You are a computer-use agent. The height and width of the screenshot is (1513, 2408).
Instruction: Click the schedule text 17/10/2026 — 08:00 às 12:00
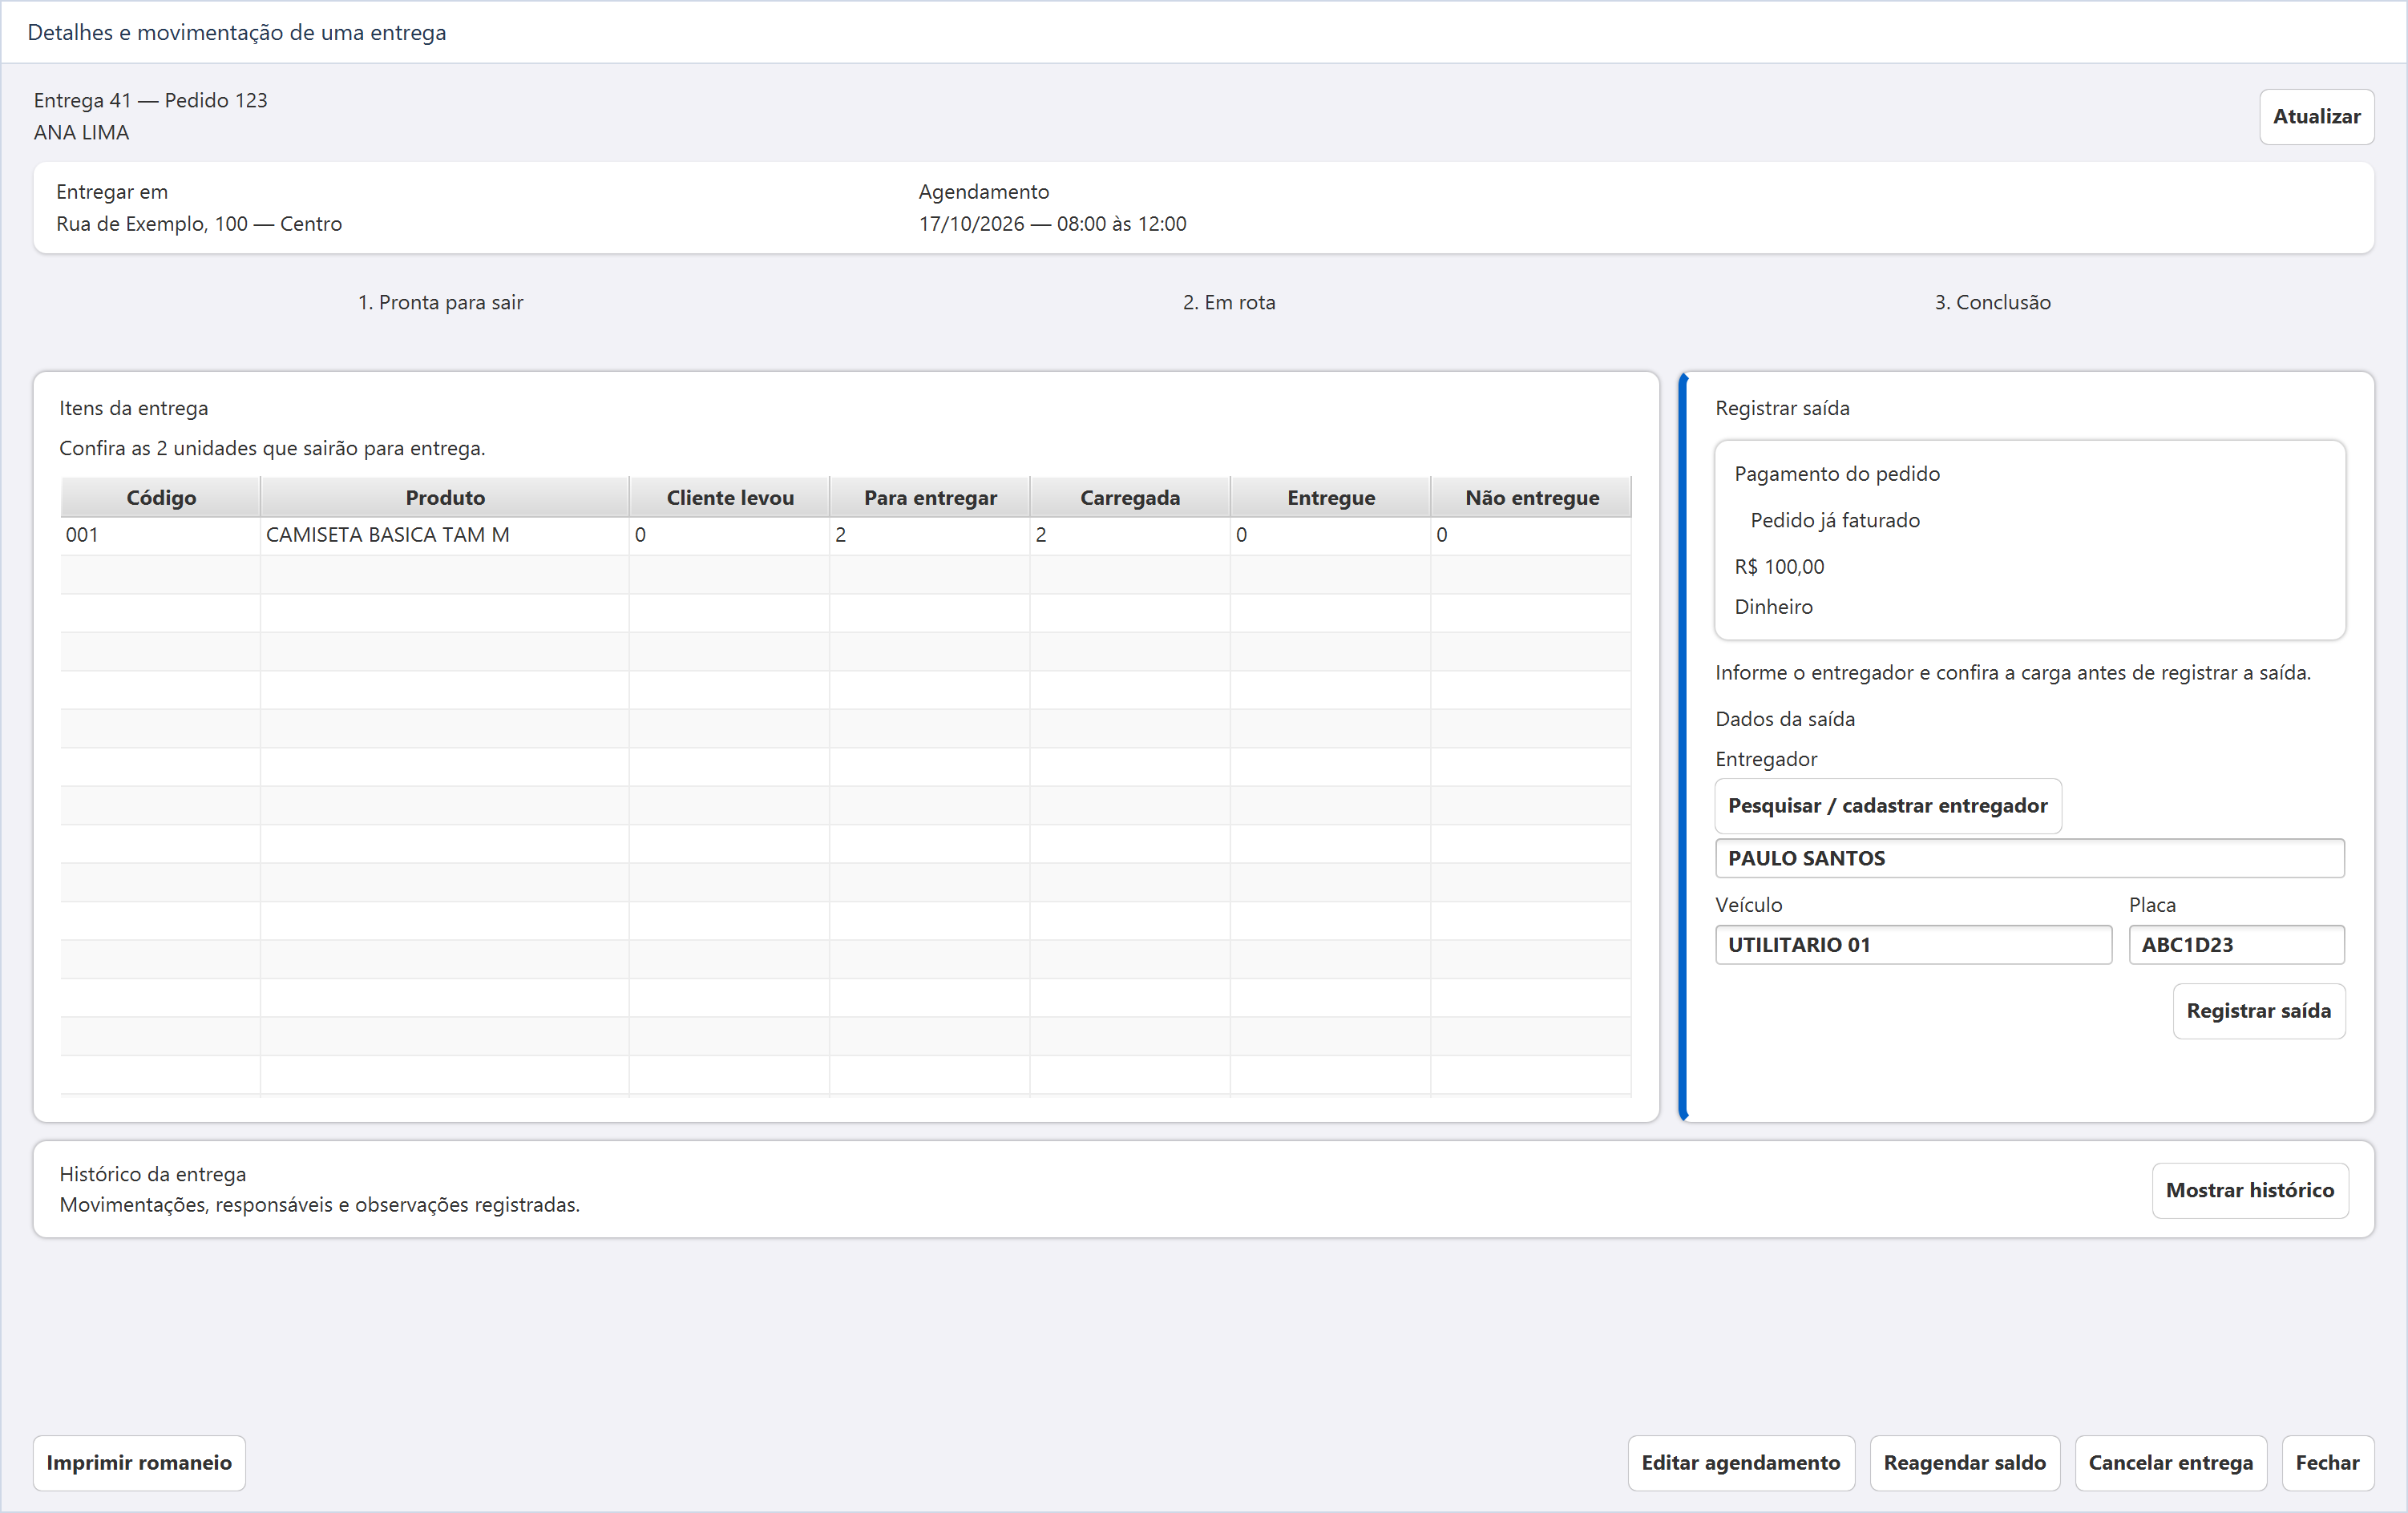[1052, 224]
